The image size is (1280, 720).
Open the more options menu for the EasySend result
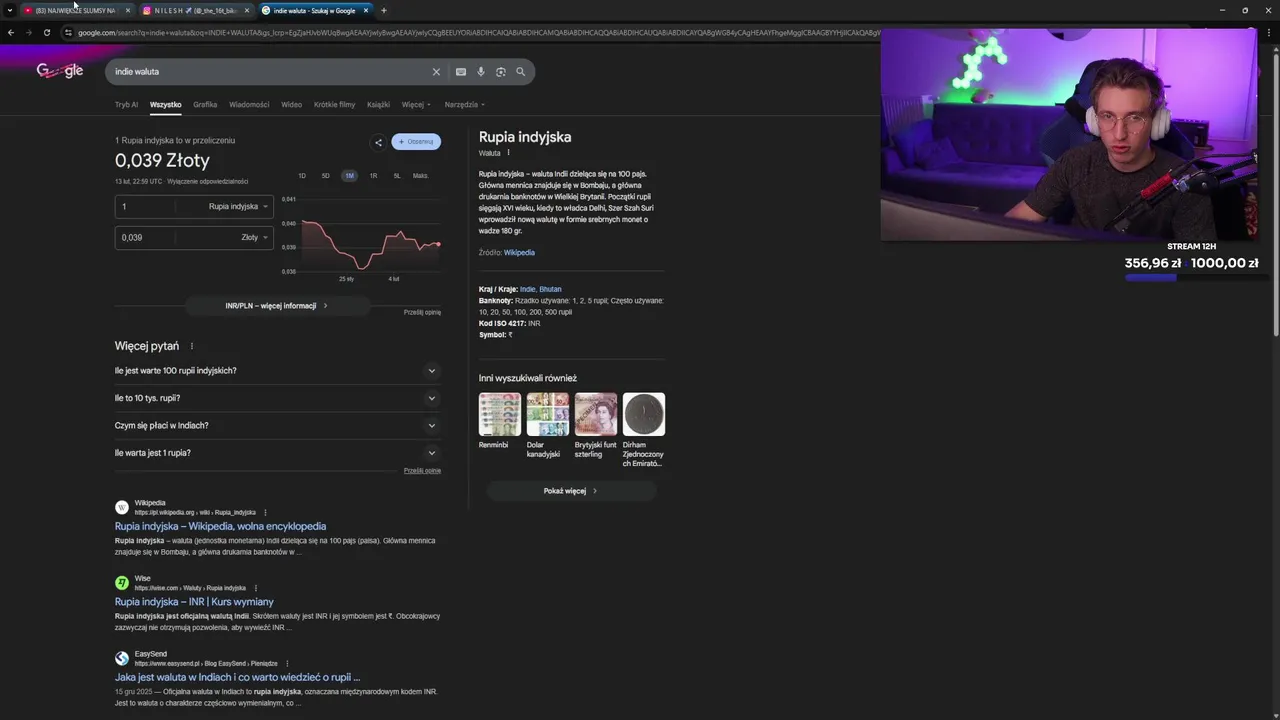pyautogui.click(x=287, y=664)
